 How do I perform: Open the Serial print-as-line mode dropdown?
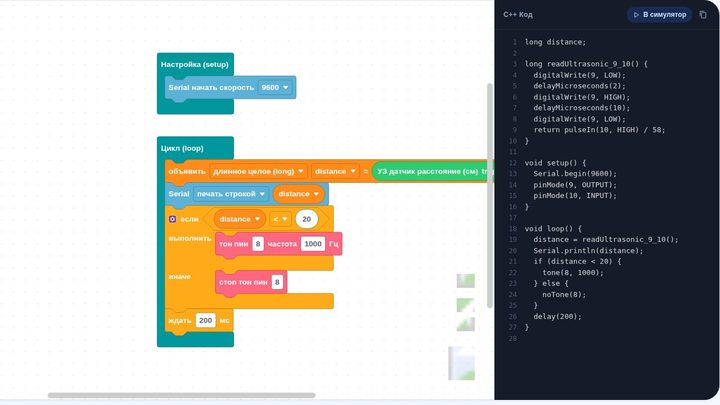click(x=231, y=194)
